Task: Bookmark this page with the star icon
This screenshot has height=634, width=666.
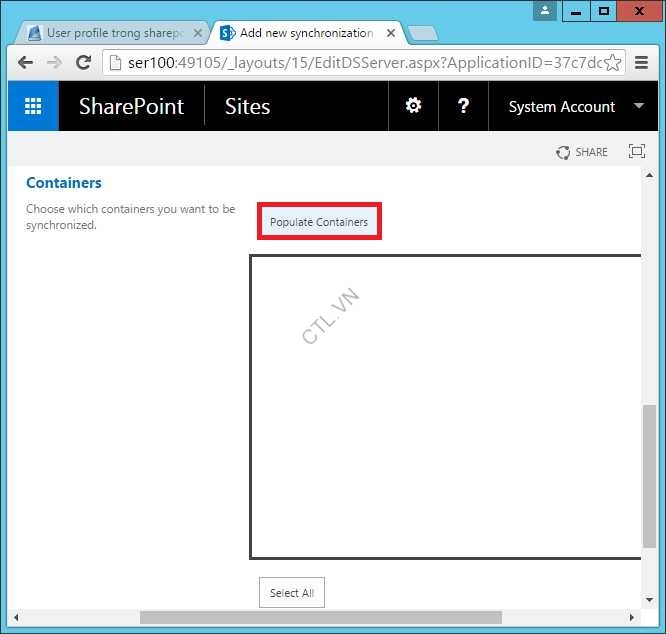Action: point(612,62)
